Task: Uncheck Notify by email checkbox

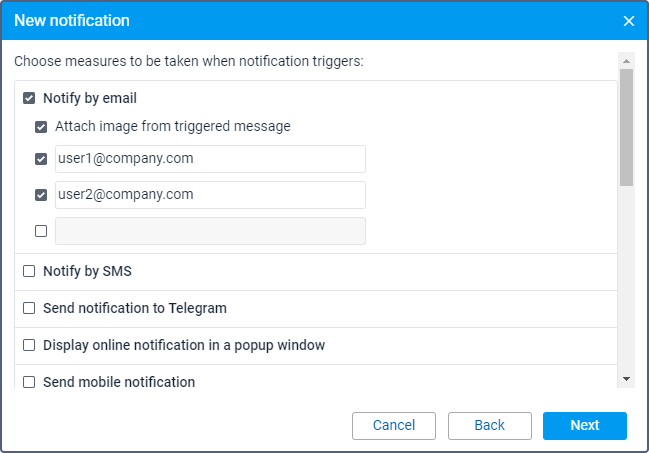Action: tap(29, 99)
